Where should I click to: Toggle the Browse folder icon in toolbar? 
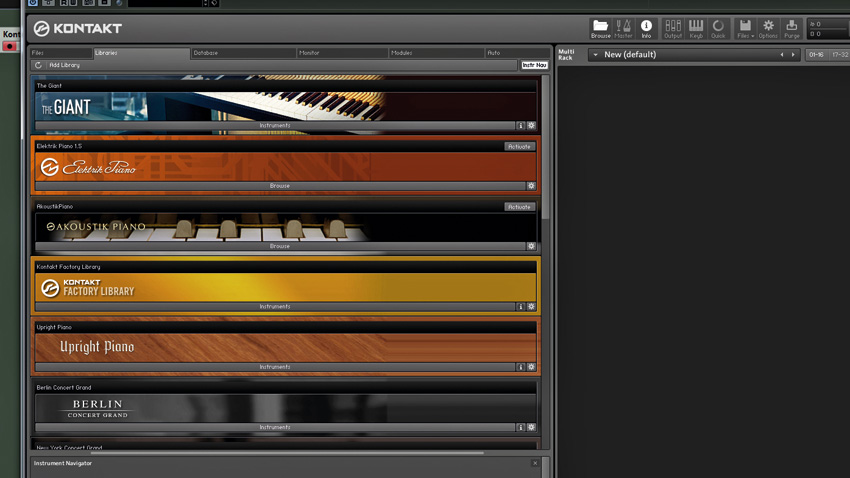coord(600,29)
